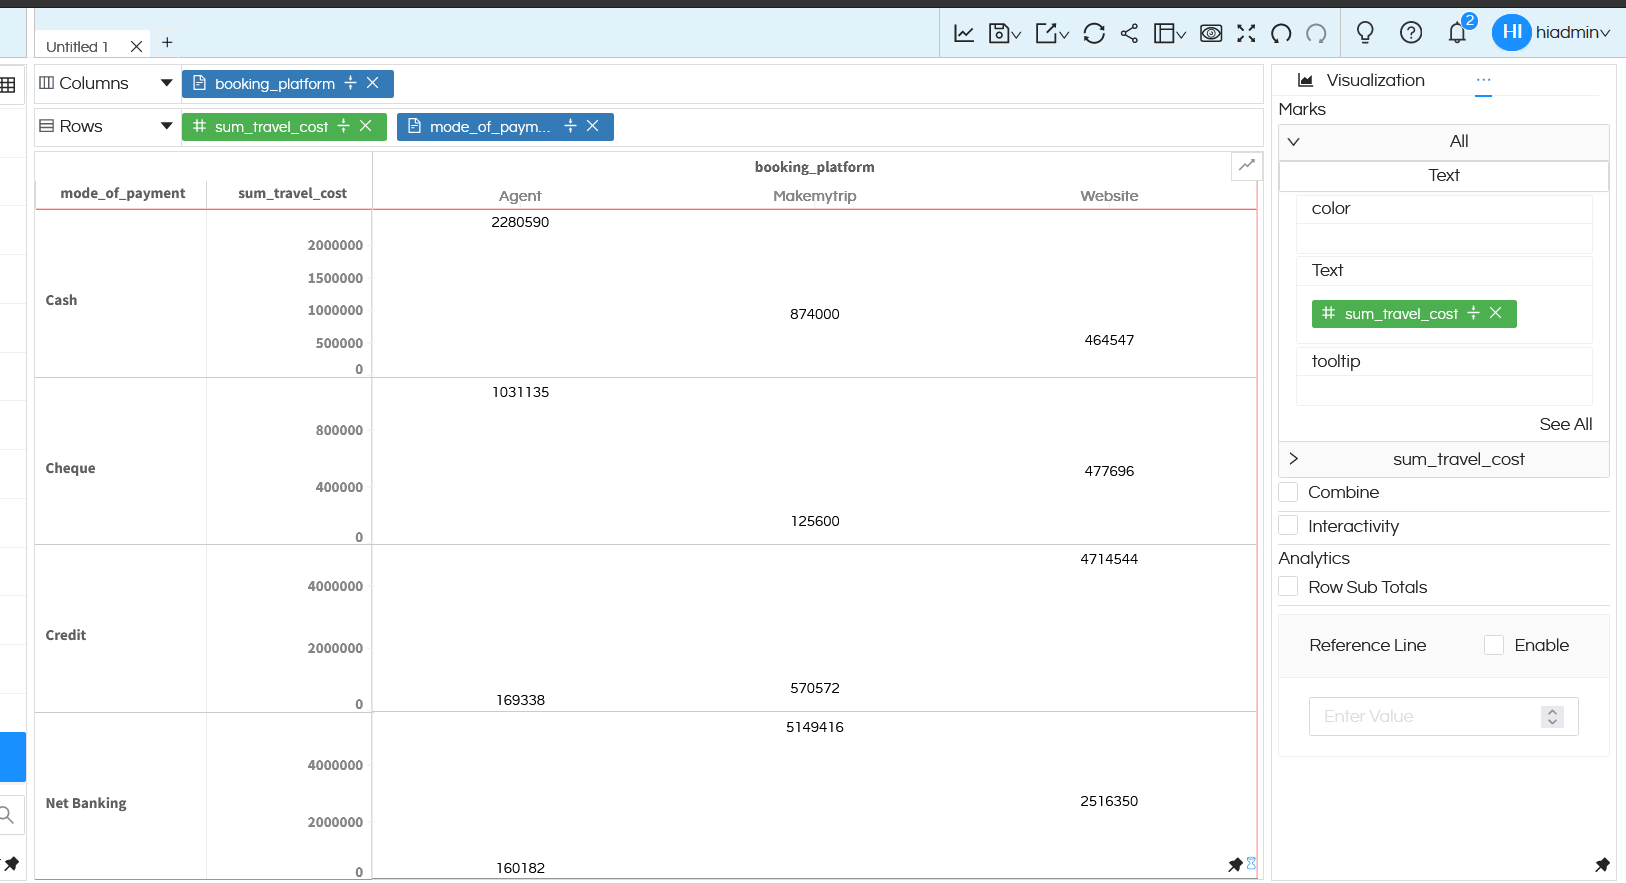Close the Untitled 1 tab
Screen dimensions: 1626x883
[136, 46]
